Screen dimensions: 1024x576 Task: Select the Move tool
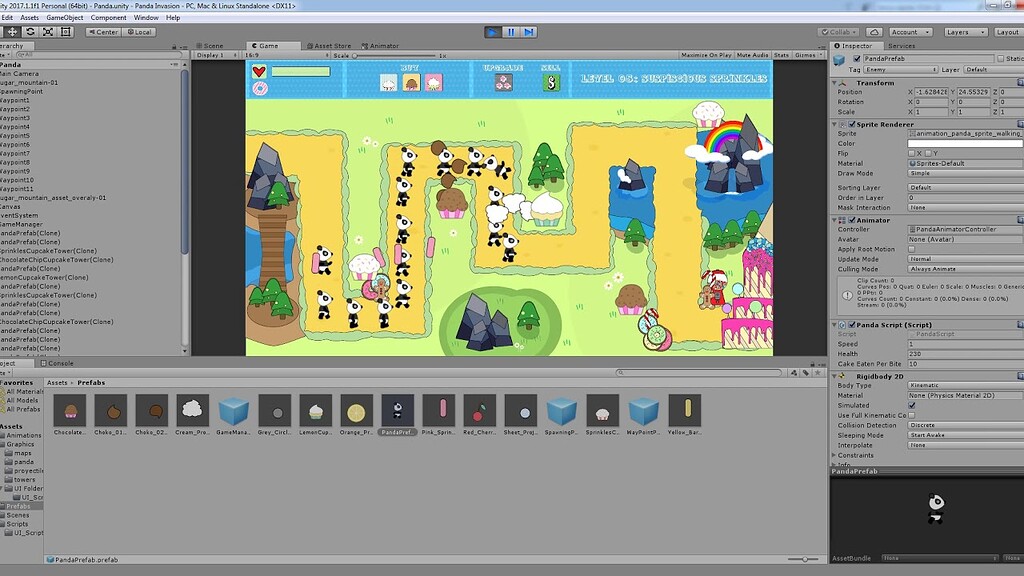[x=12, y=32]
